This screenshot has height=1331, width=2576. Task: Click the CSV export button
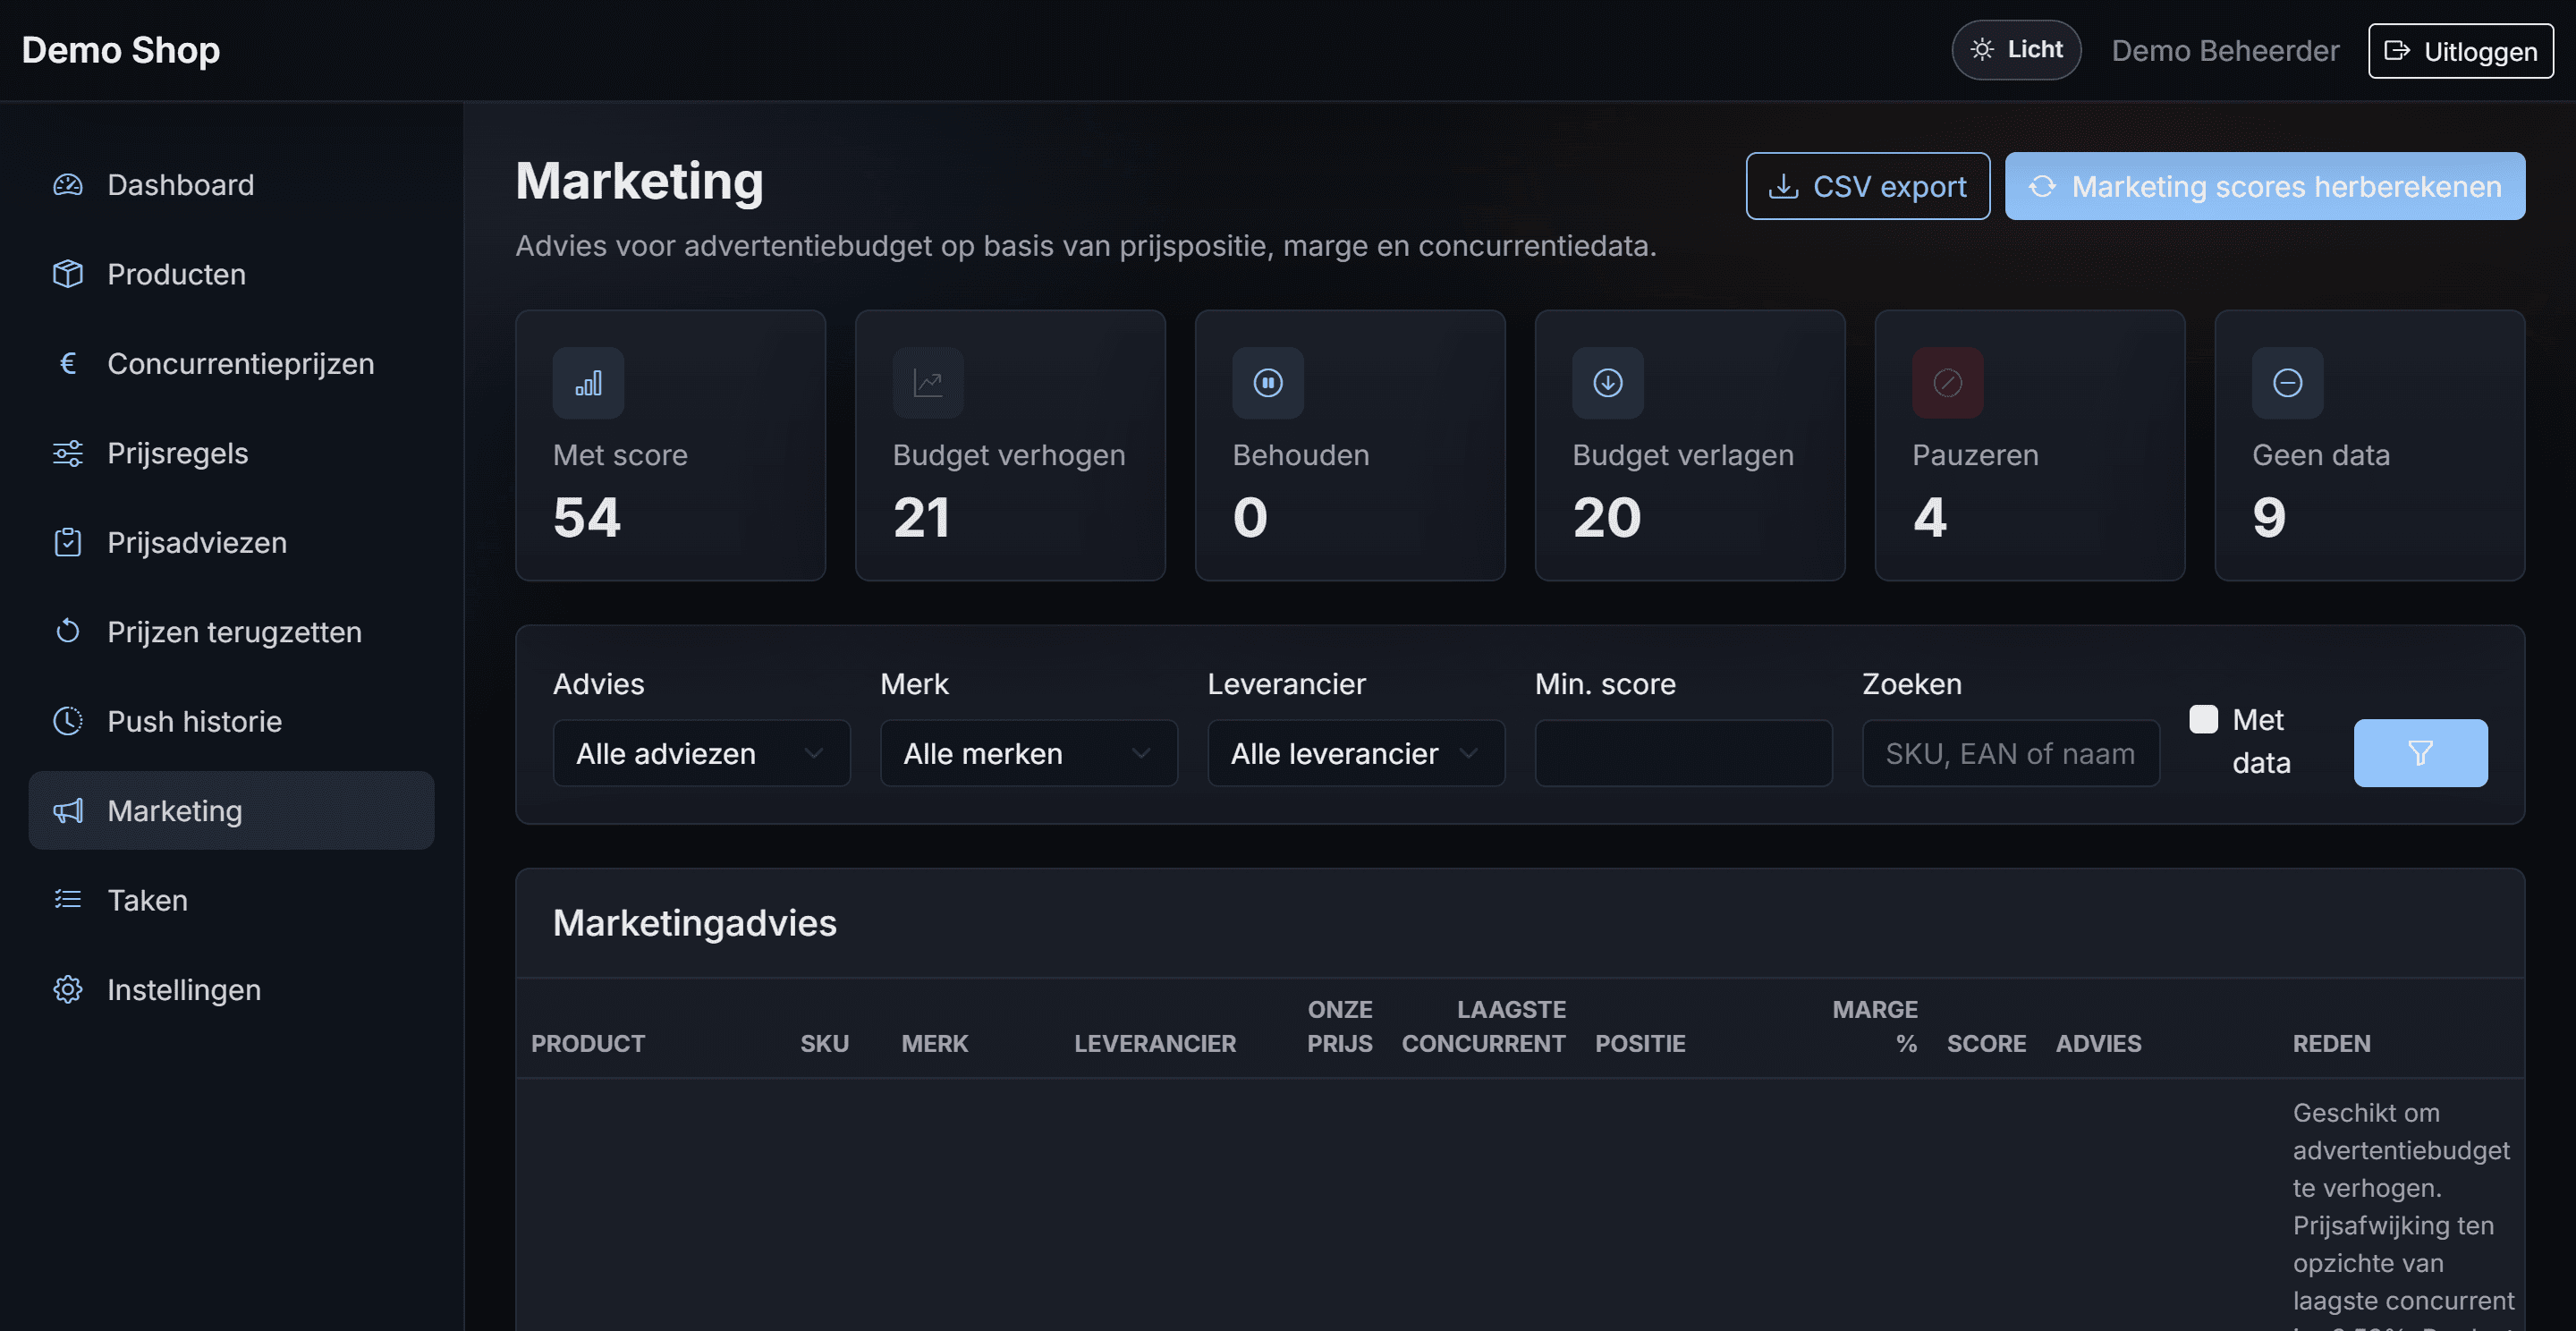1867,186
